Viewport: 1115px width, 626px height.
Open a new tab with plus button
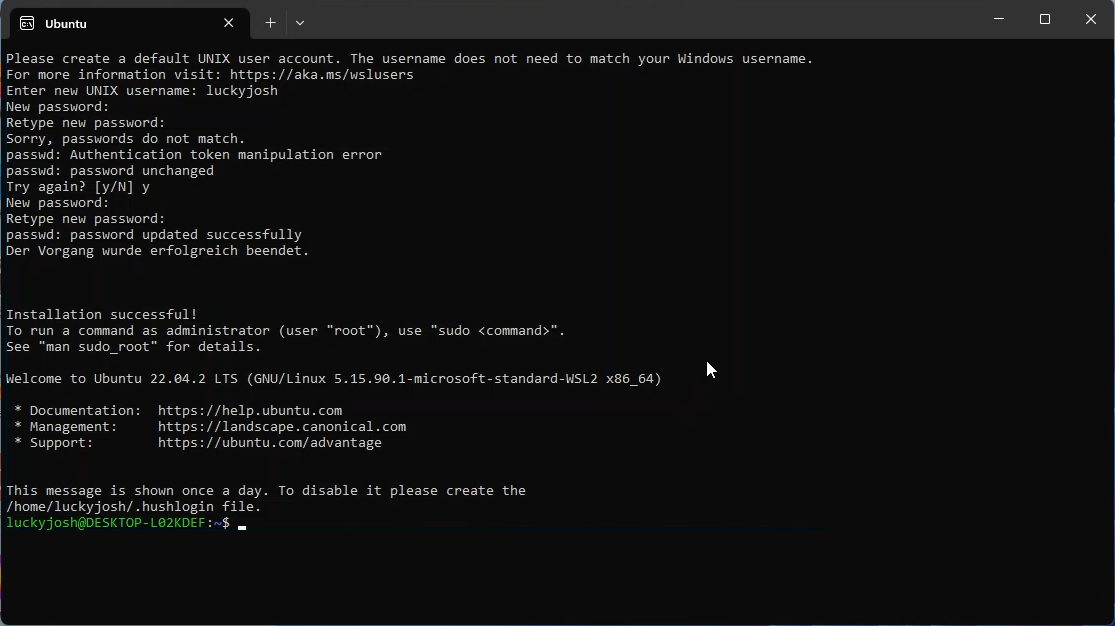pyautogui.click(x=270, y=23)
